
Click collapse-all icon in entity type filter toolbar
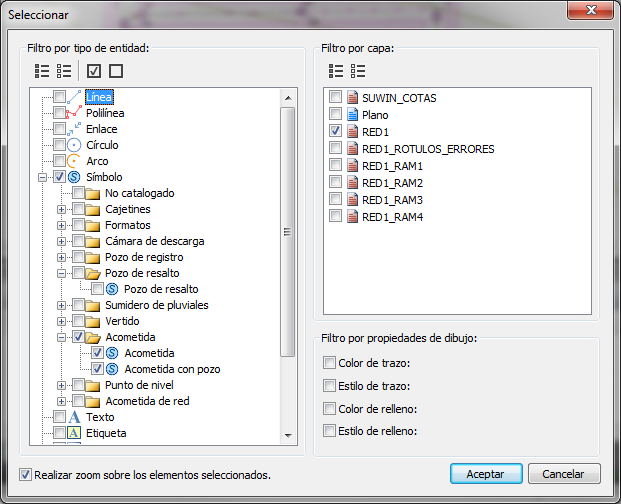pyautogui.click(x=64, y=71)
